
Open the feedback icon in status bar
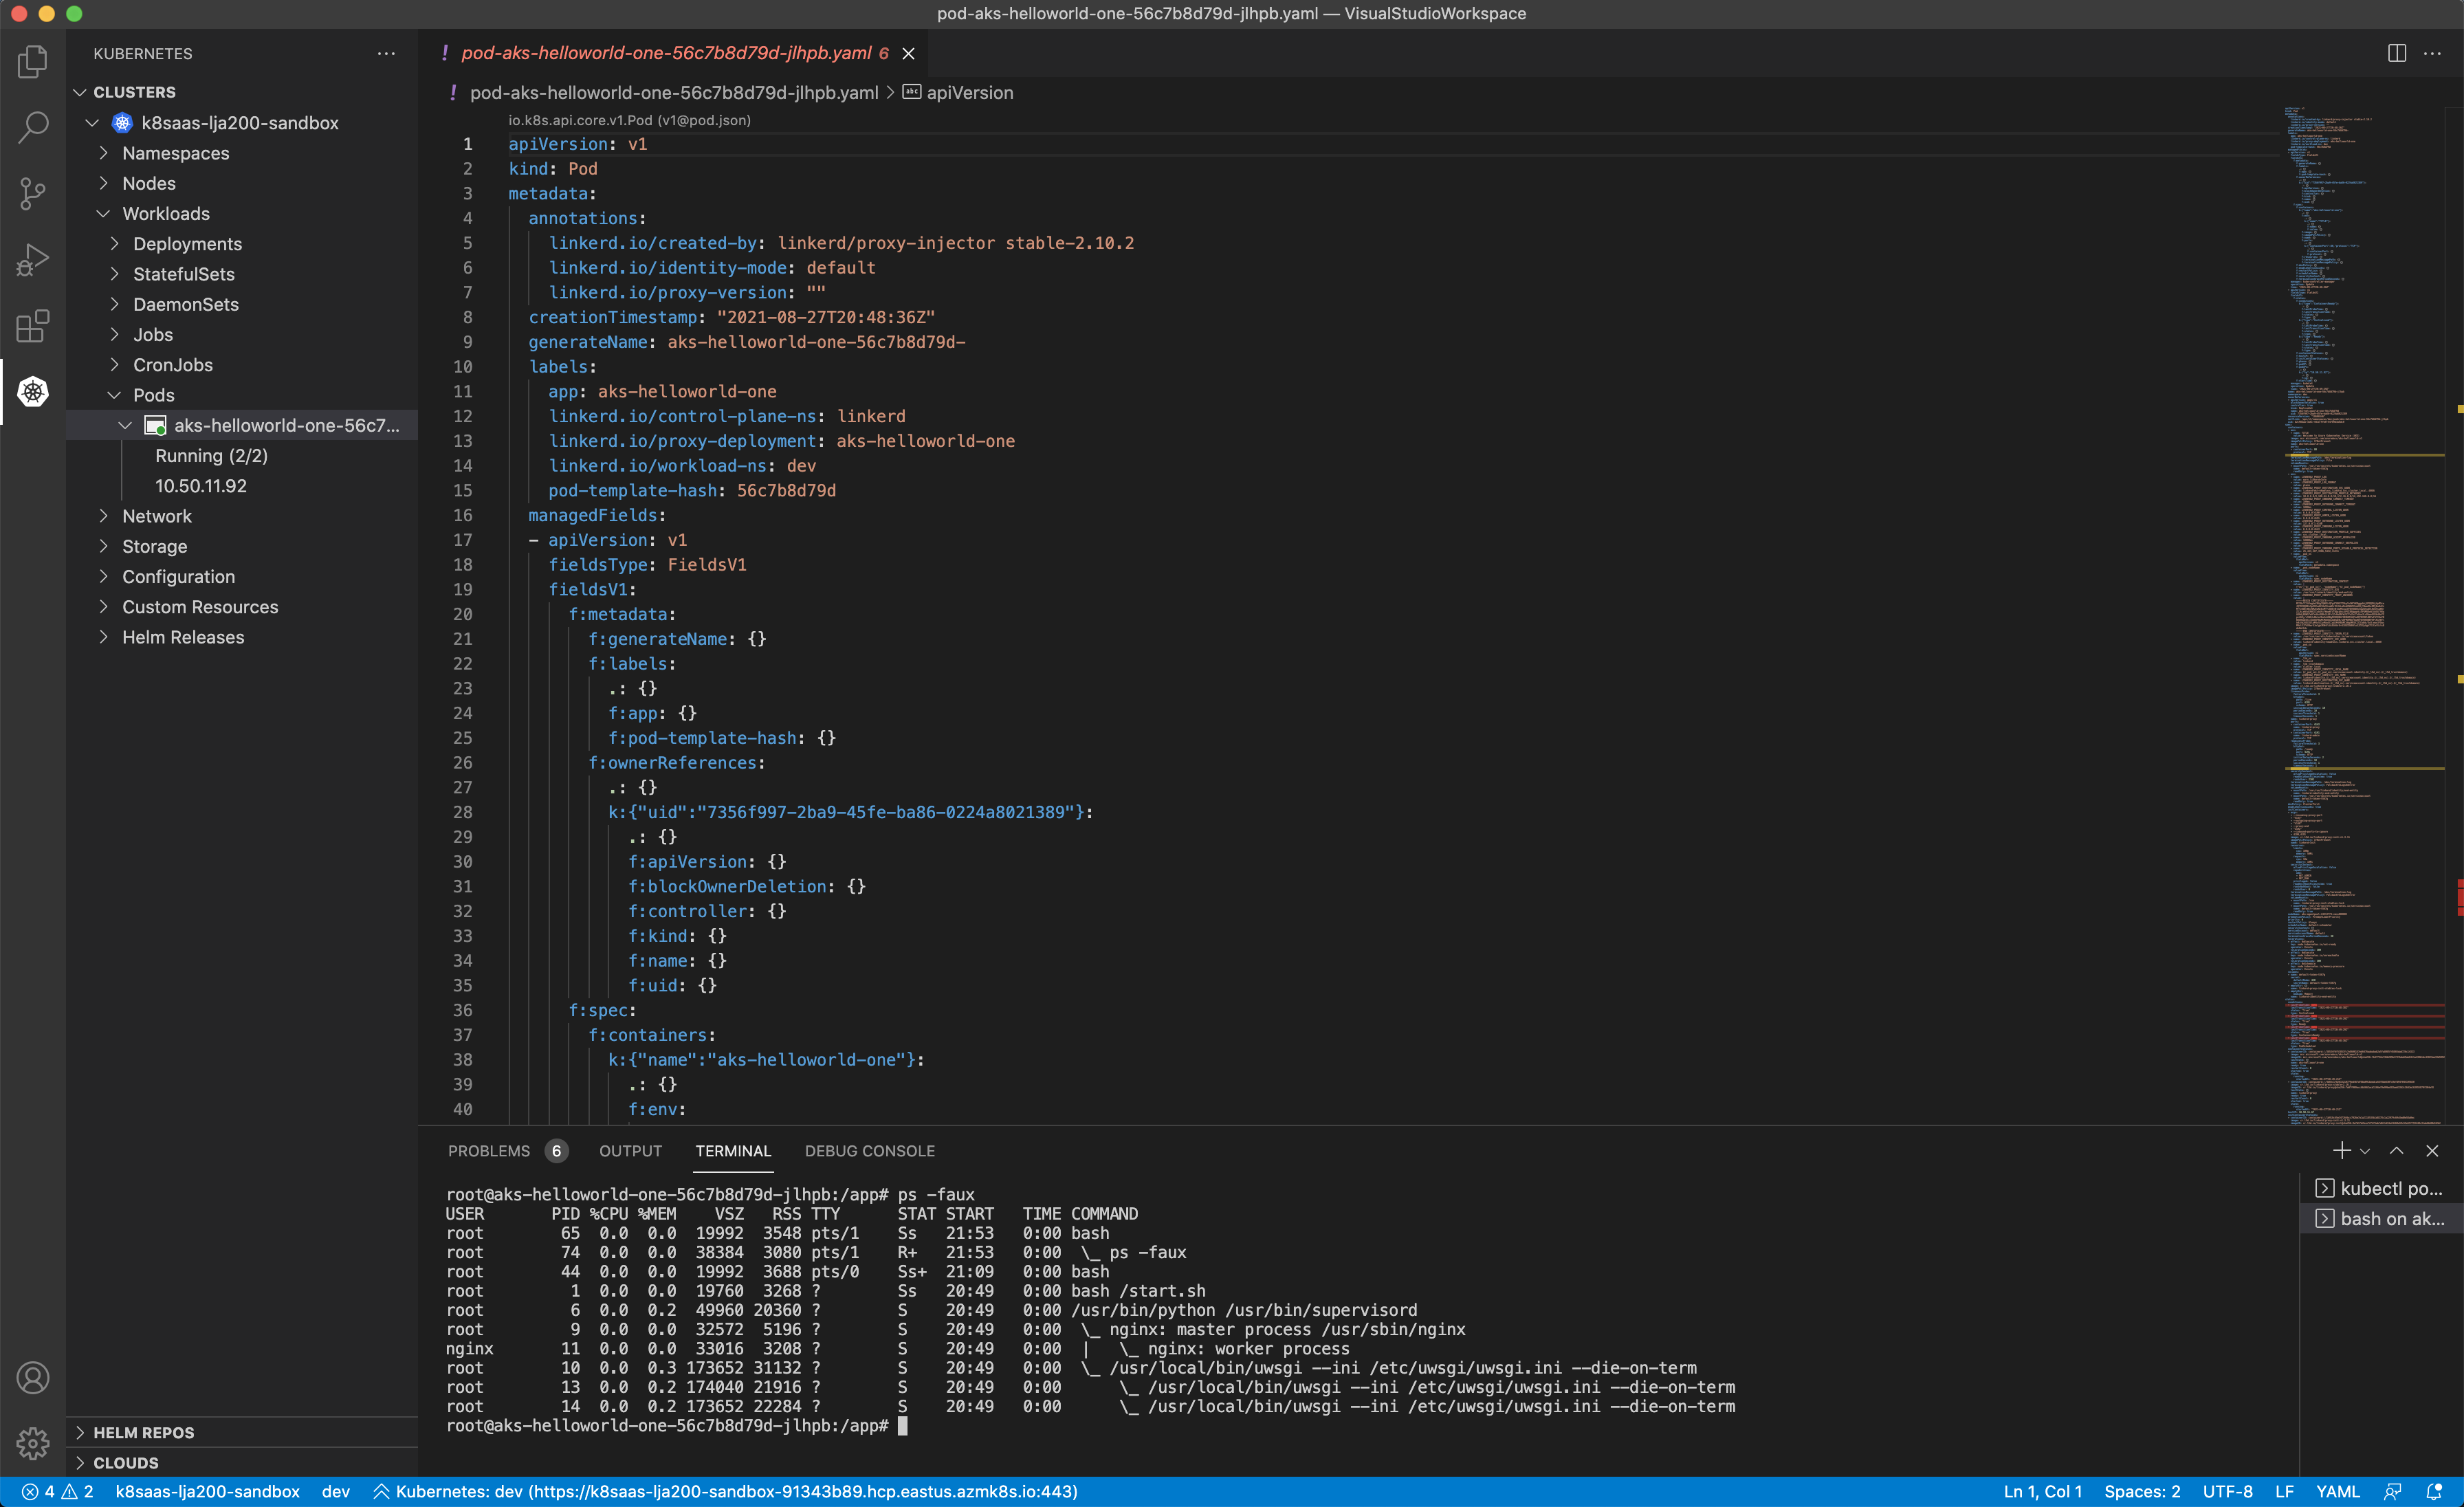(x=2393, y=1491)
